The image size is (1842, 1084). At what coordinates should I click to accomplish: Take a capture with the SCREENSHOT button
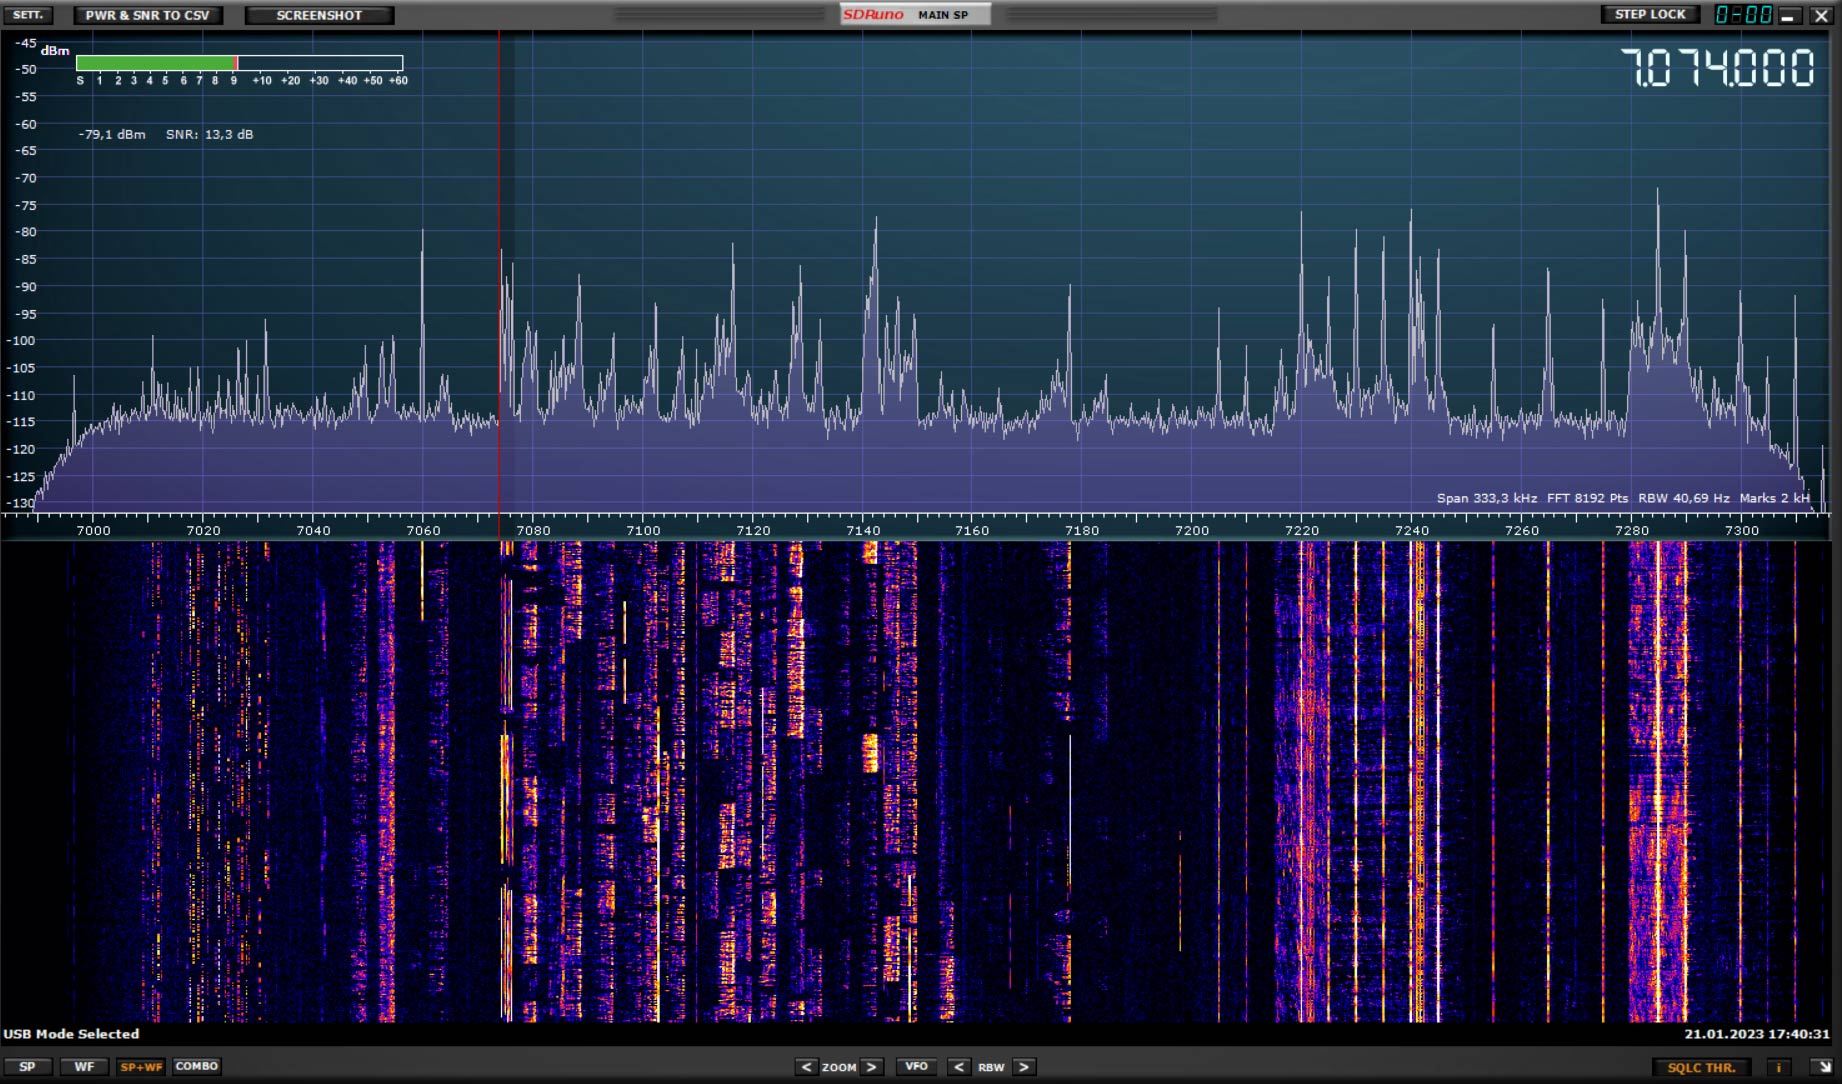(319, 15)
